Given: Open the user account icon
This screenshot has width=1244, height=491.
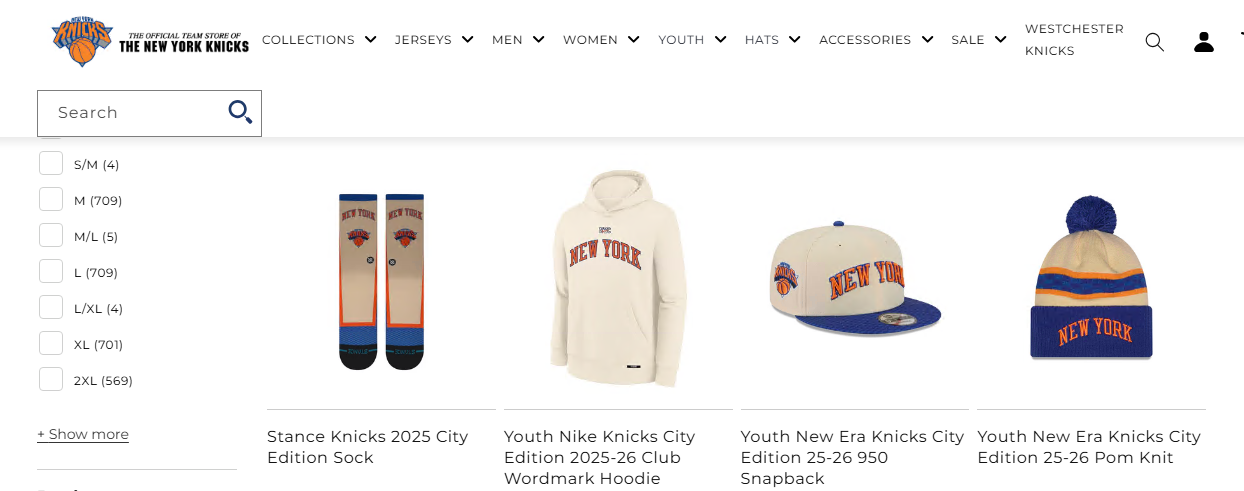Looking at the screenshot, I should tap(1204, 41).
